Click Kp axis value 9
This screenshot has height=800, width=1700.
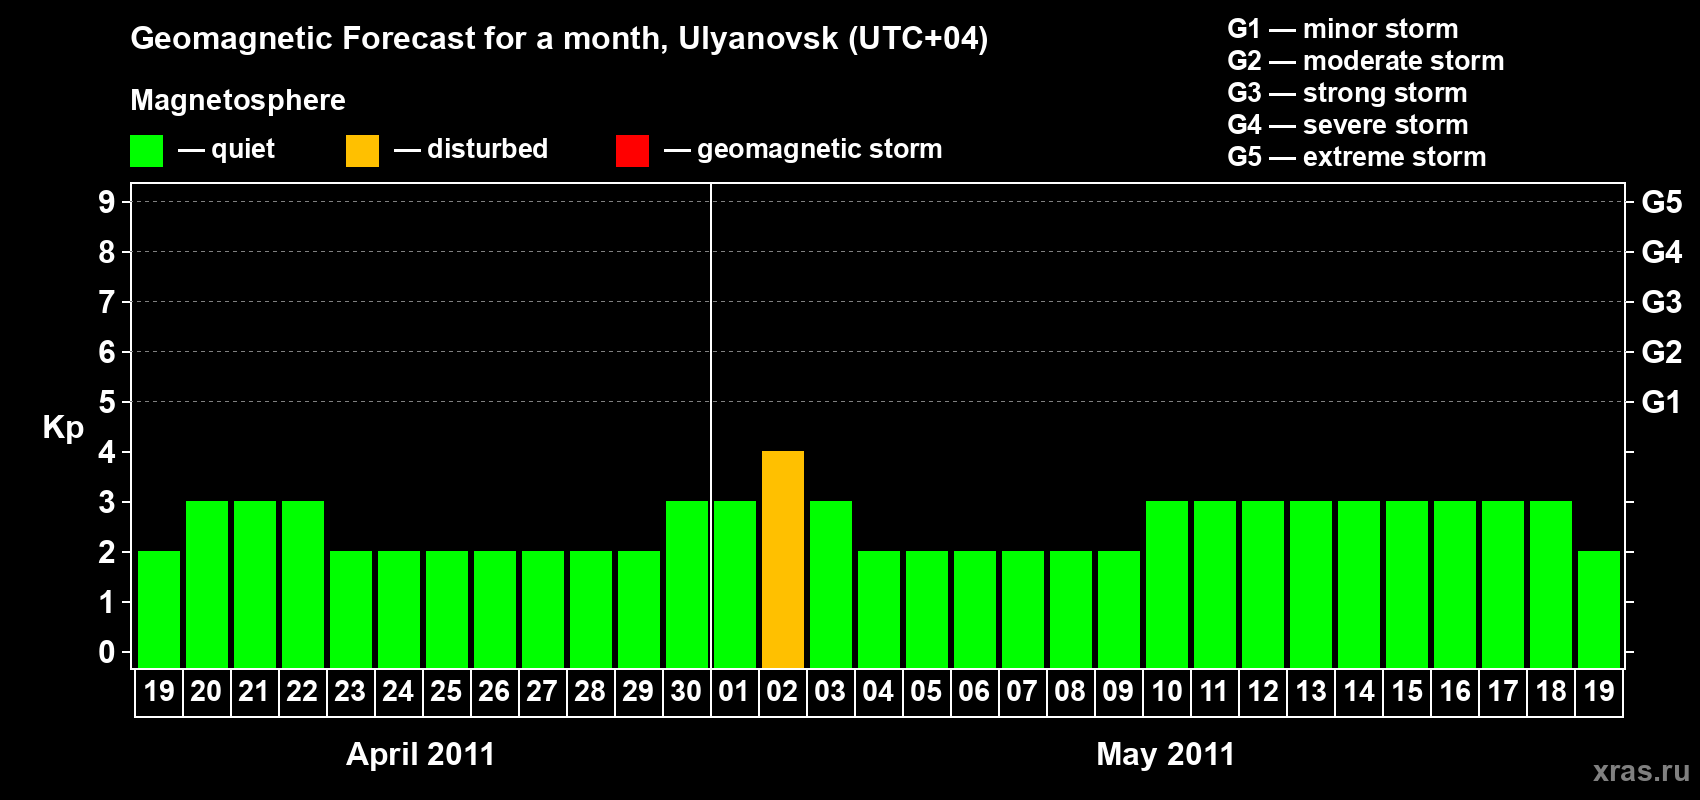click(107, 202)
